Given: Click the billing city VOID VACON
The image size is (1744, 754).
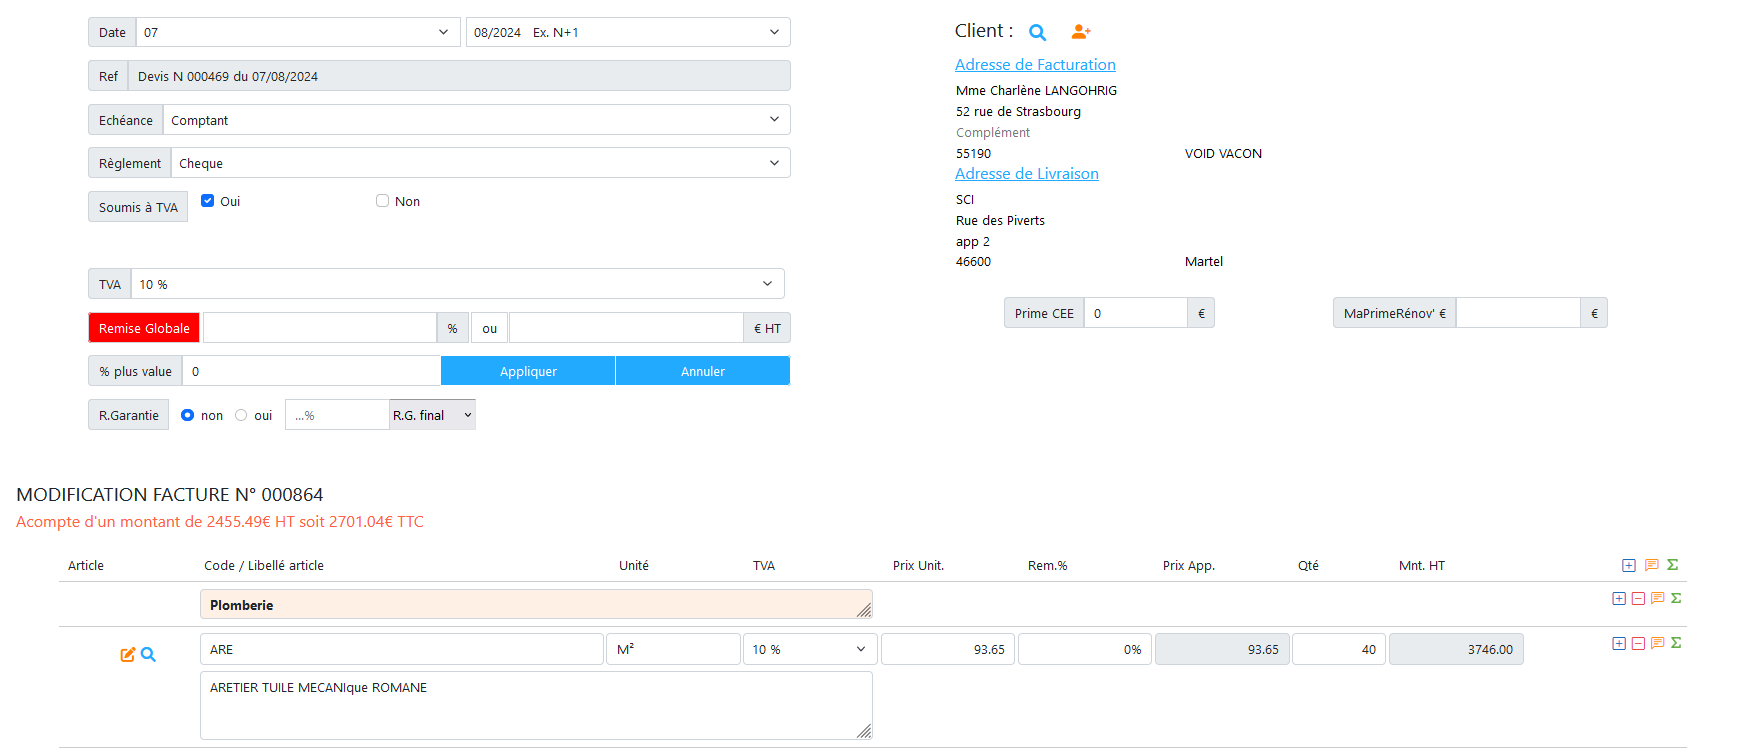Looking at the screenshot, I should point(1223,153).
